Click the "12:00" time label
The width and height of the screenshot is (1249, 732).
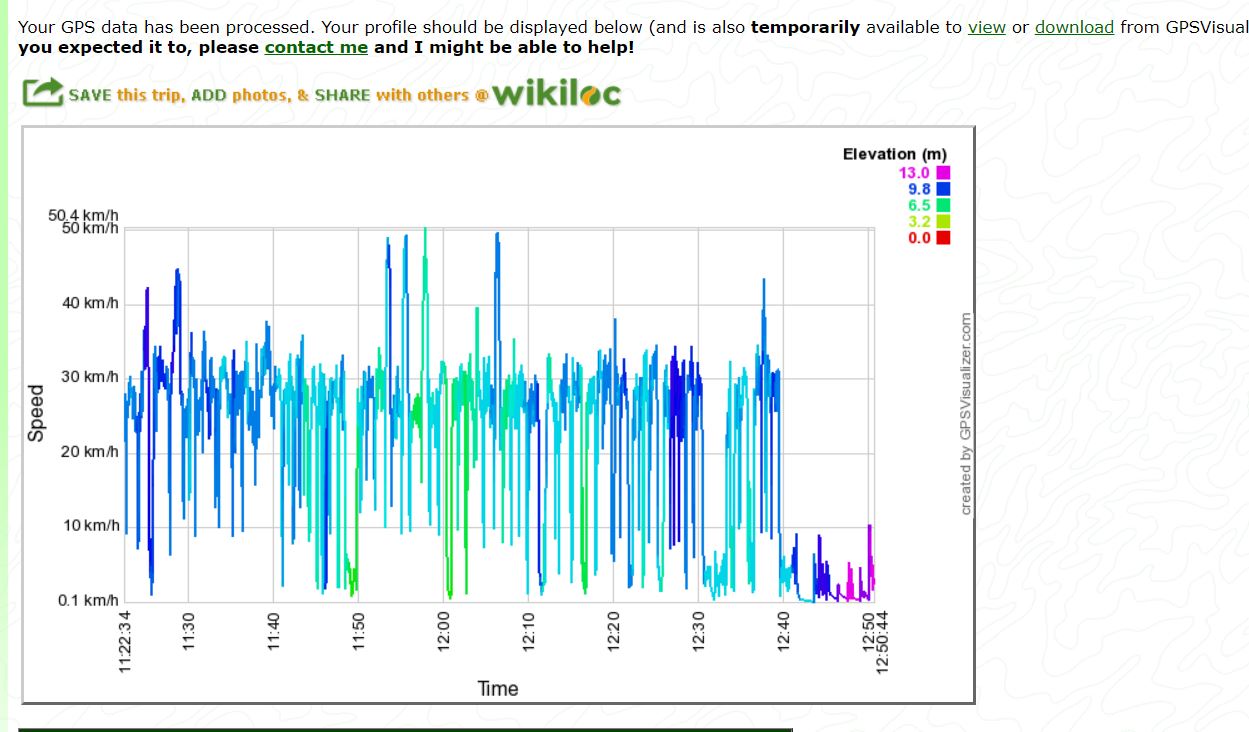(x=443, y=632)
